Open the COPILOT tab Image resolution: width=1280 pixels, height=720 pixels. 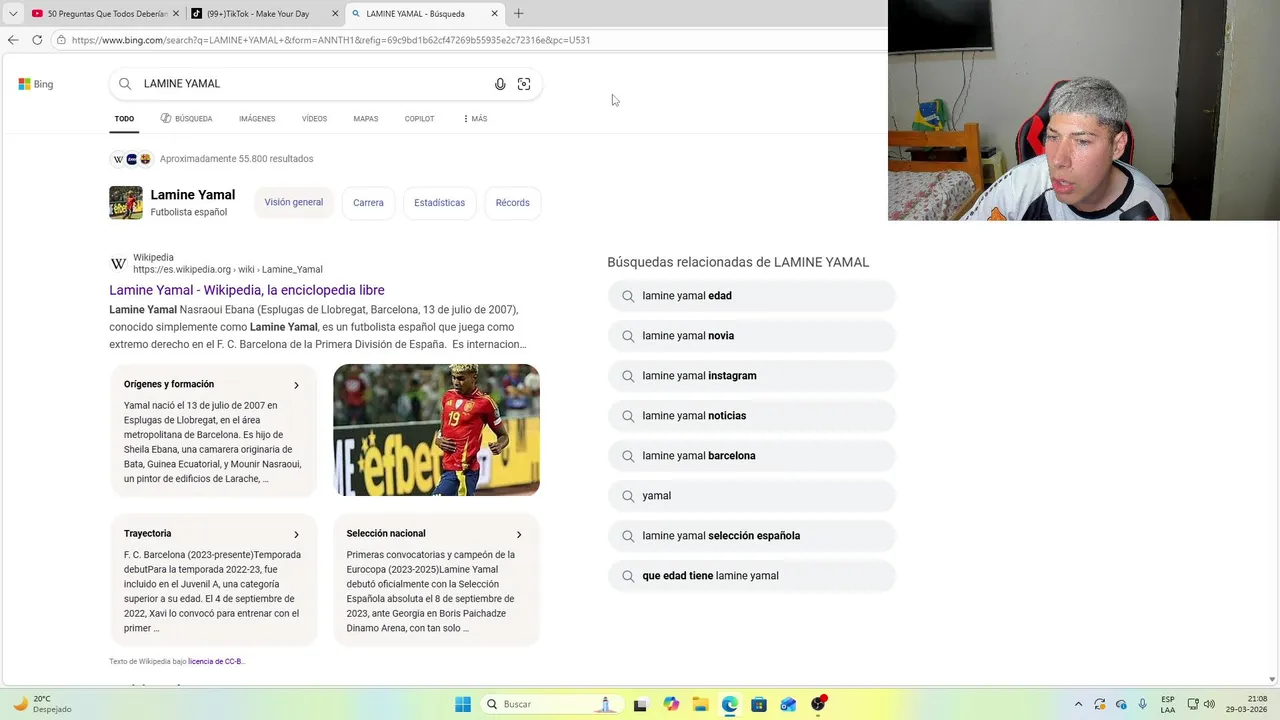coord(419,119)
